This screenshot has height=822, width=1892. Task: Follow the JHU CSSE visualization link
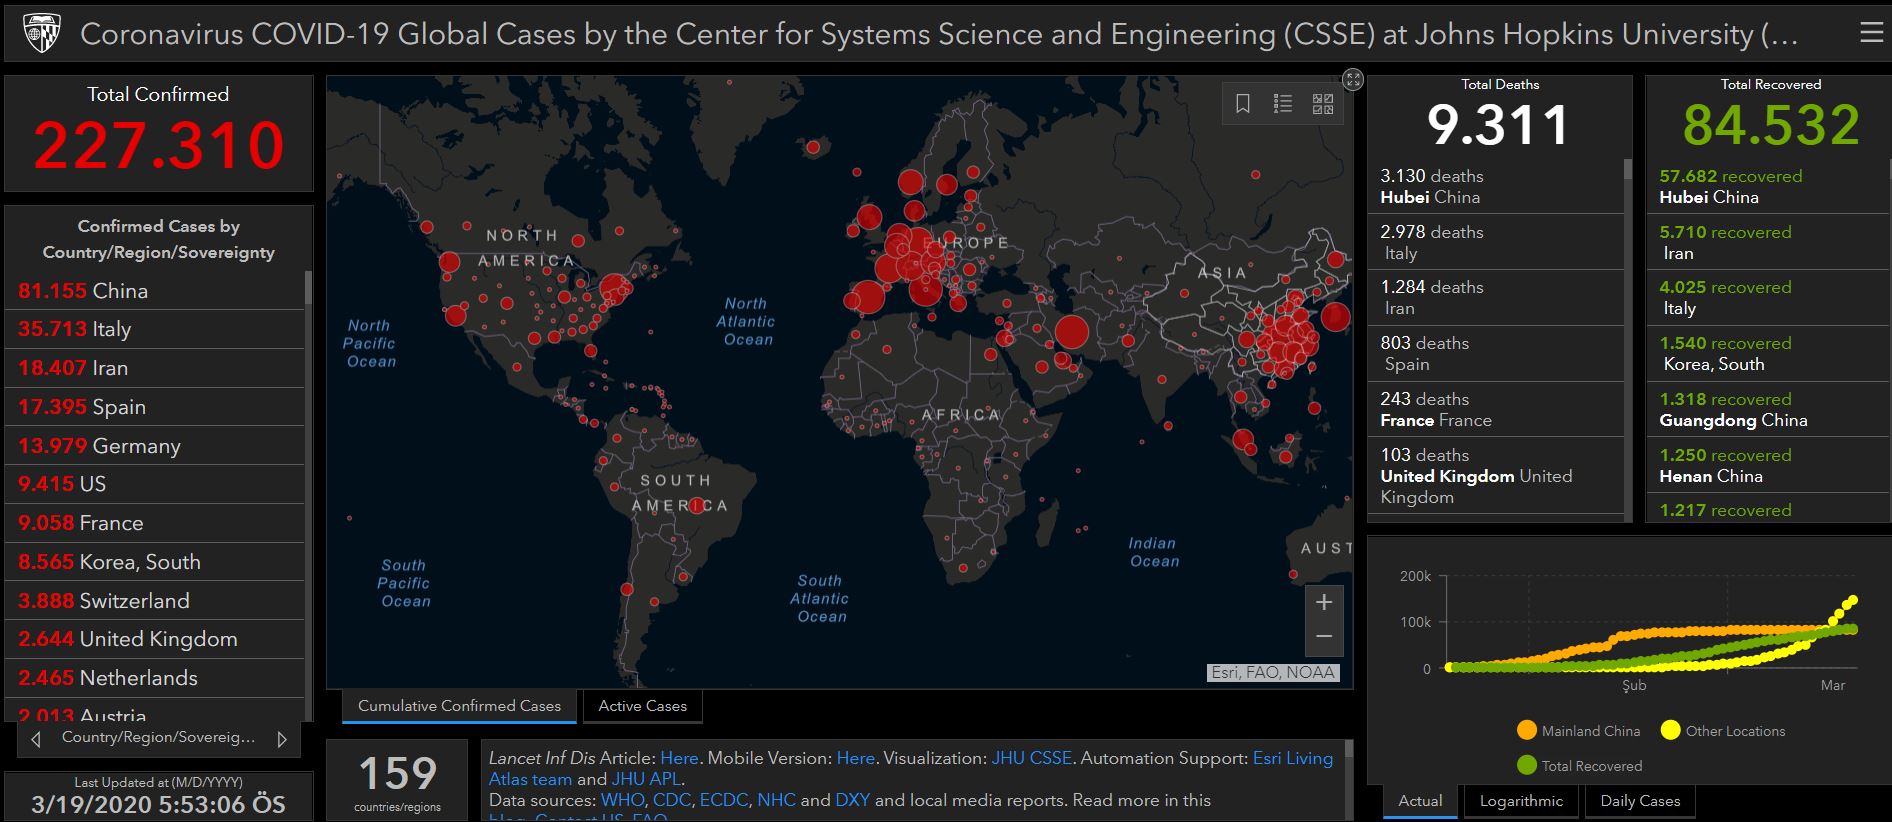(1031, 758)
